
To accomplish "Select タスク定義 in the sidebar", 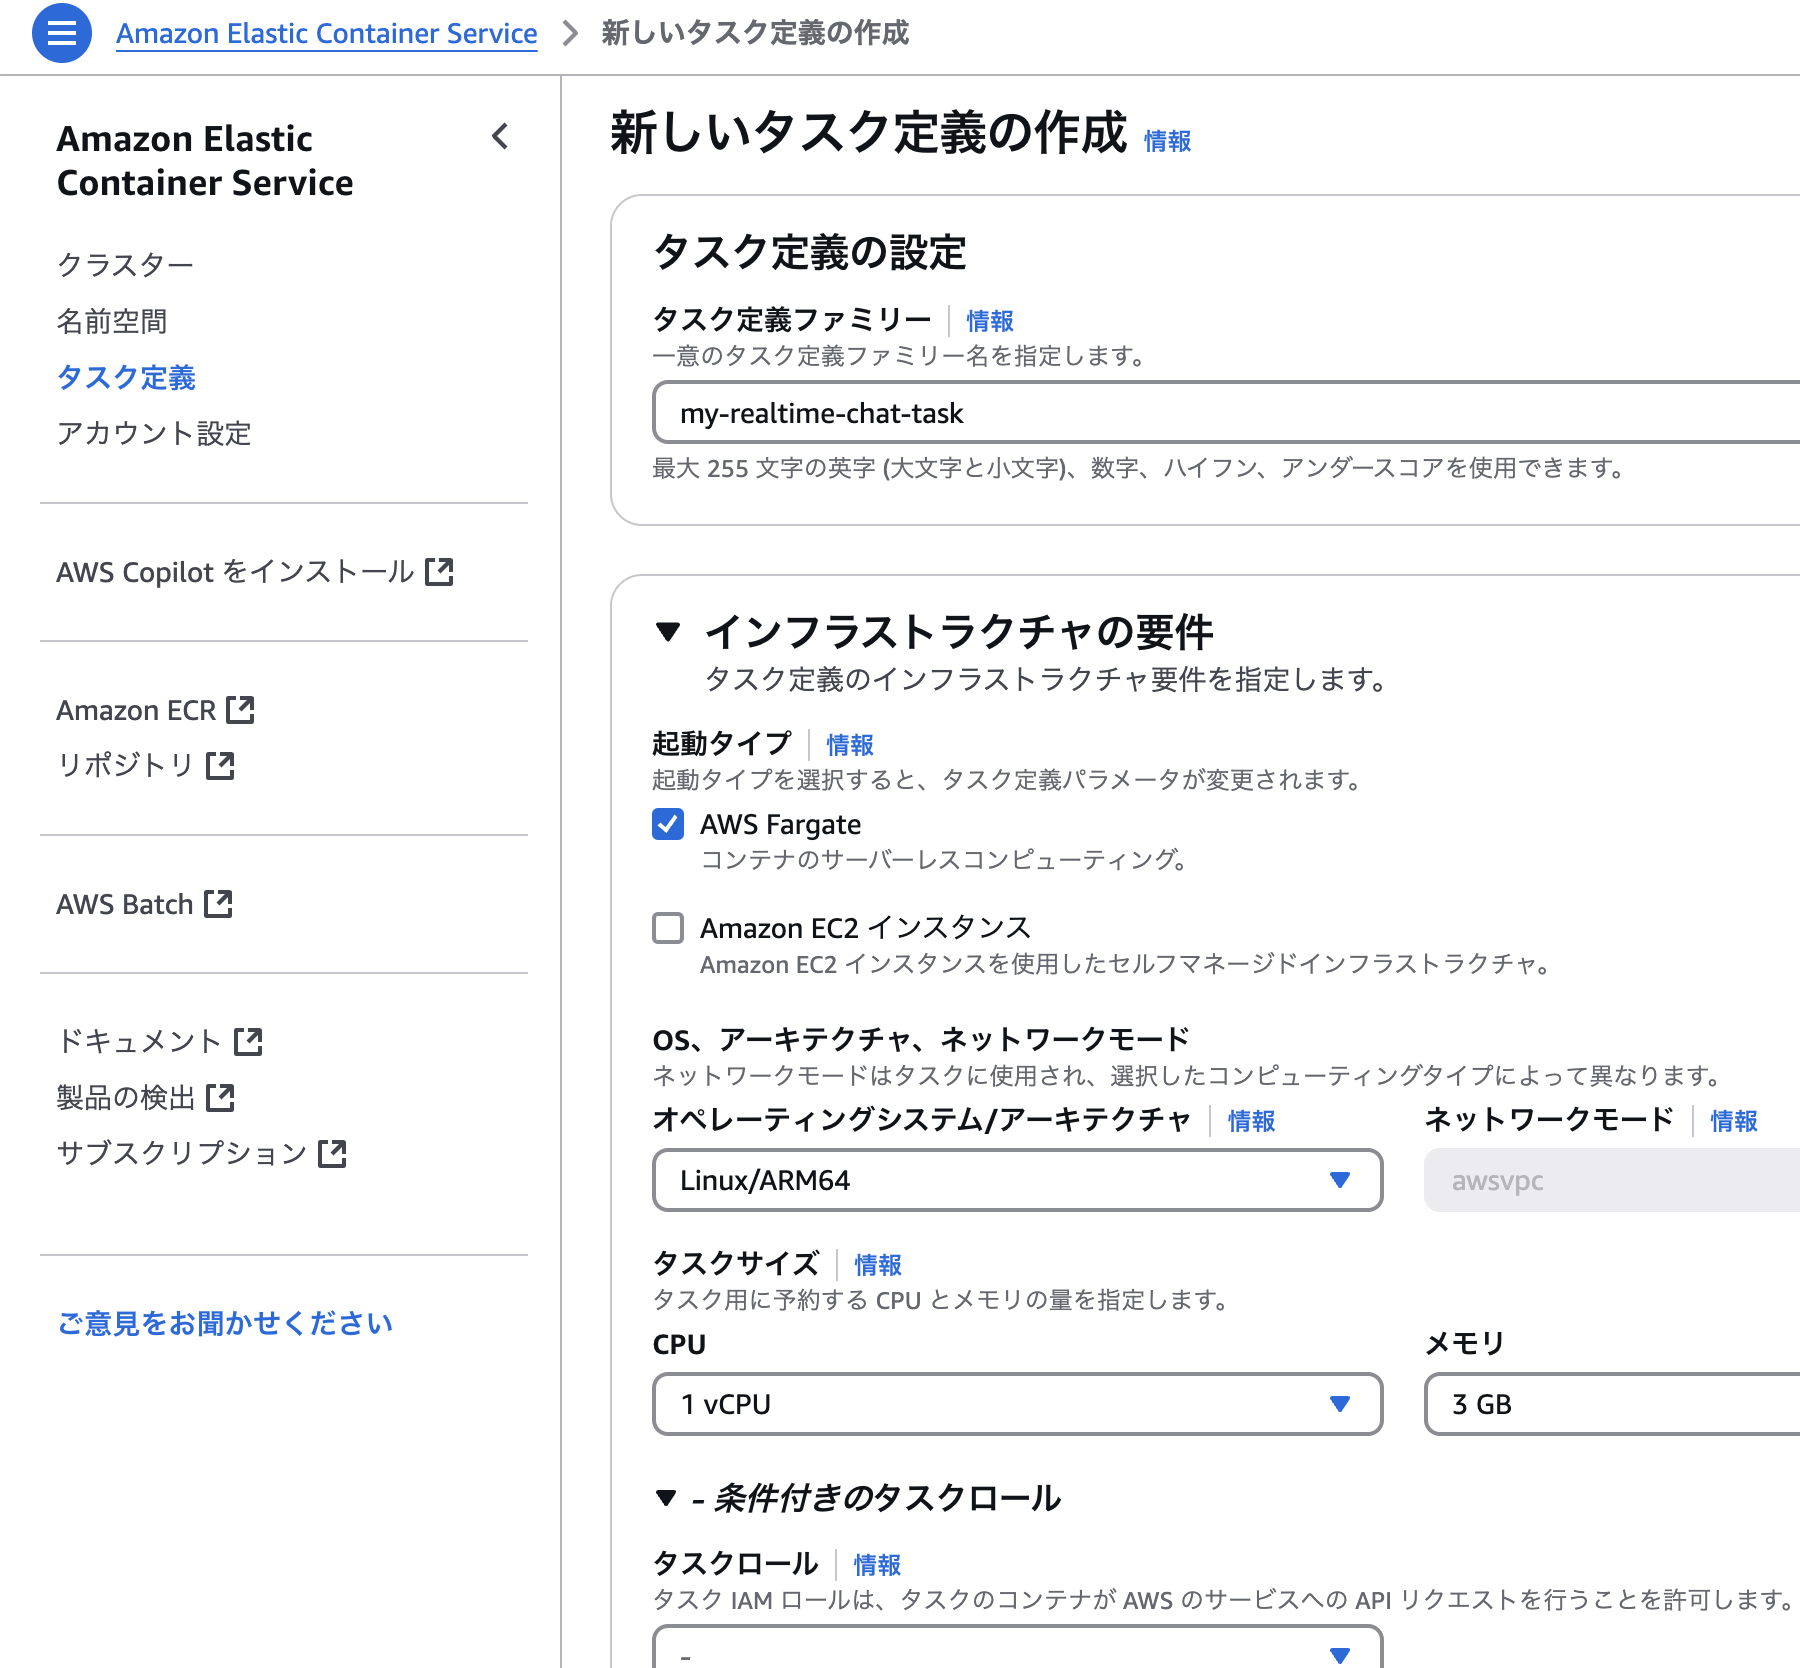I will (126, 377).
